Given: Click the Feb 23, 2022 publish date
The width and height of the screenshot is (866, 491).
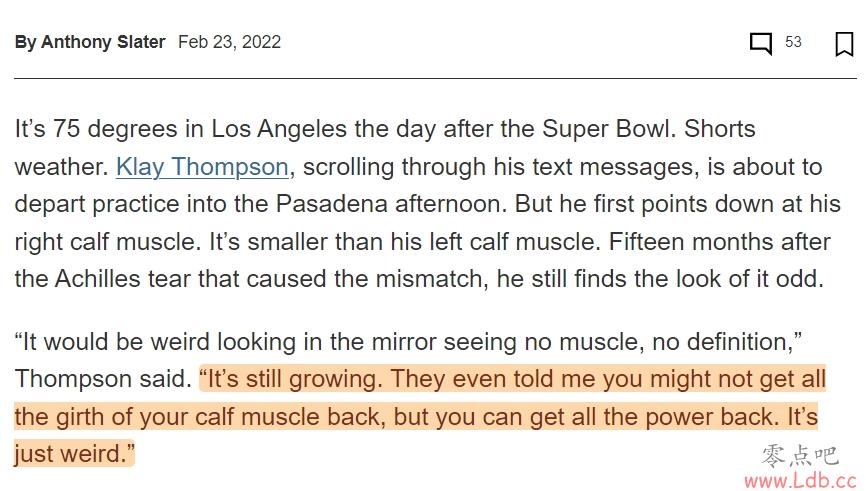Looking at the screenshot, I should click(229, 42).
